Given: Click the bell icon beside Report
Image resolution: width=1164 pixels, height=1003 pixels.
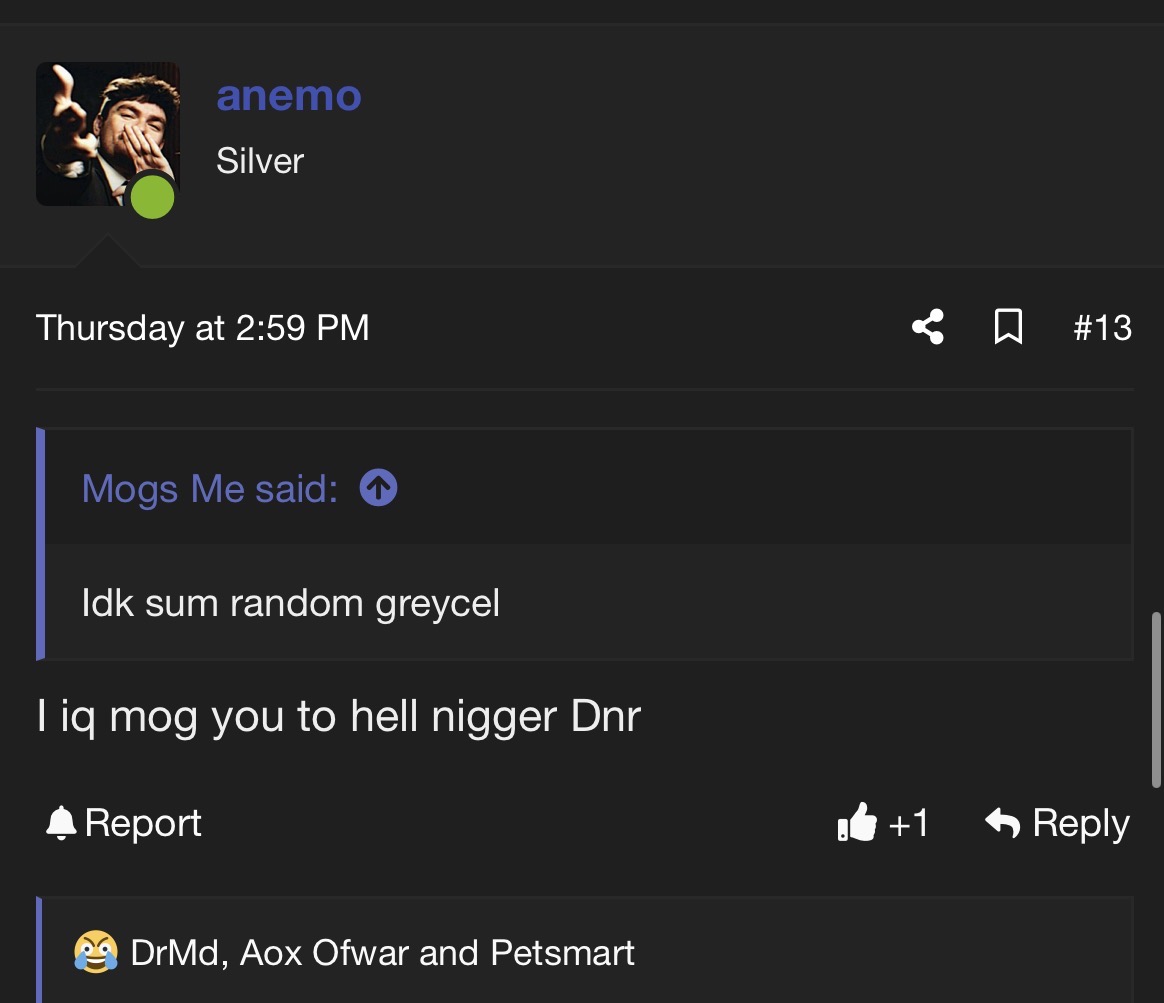Looking at the screenshot, I should pos(61,822).
